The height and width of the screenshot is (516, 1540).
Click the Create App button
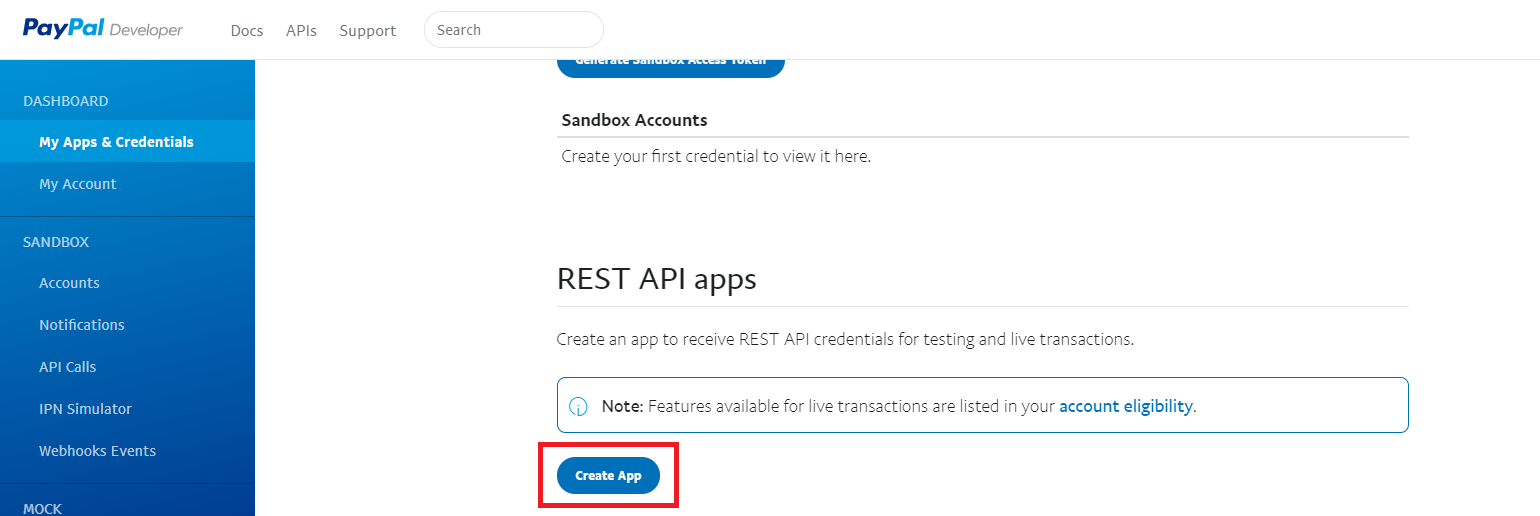tap(608, 476)
